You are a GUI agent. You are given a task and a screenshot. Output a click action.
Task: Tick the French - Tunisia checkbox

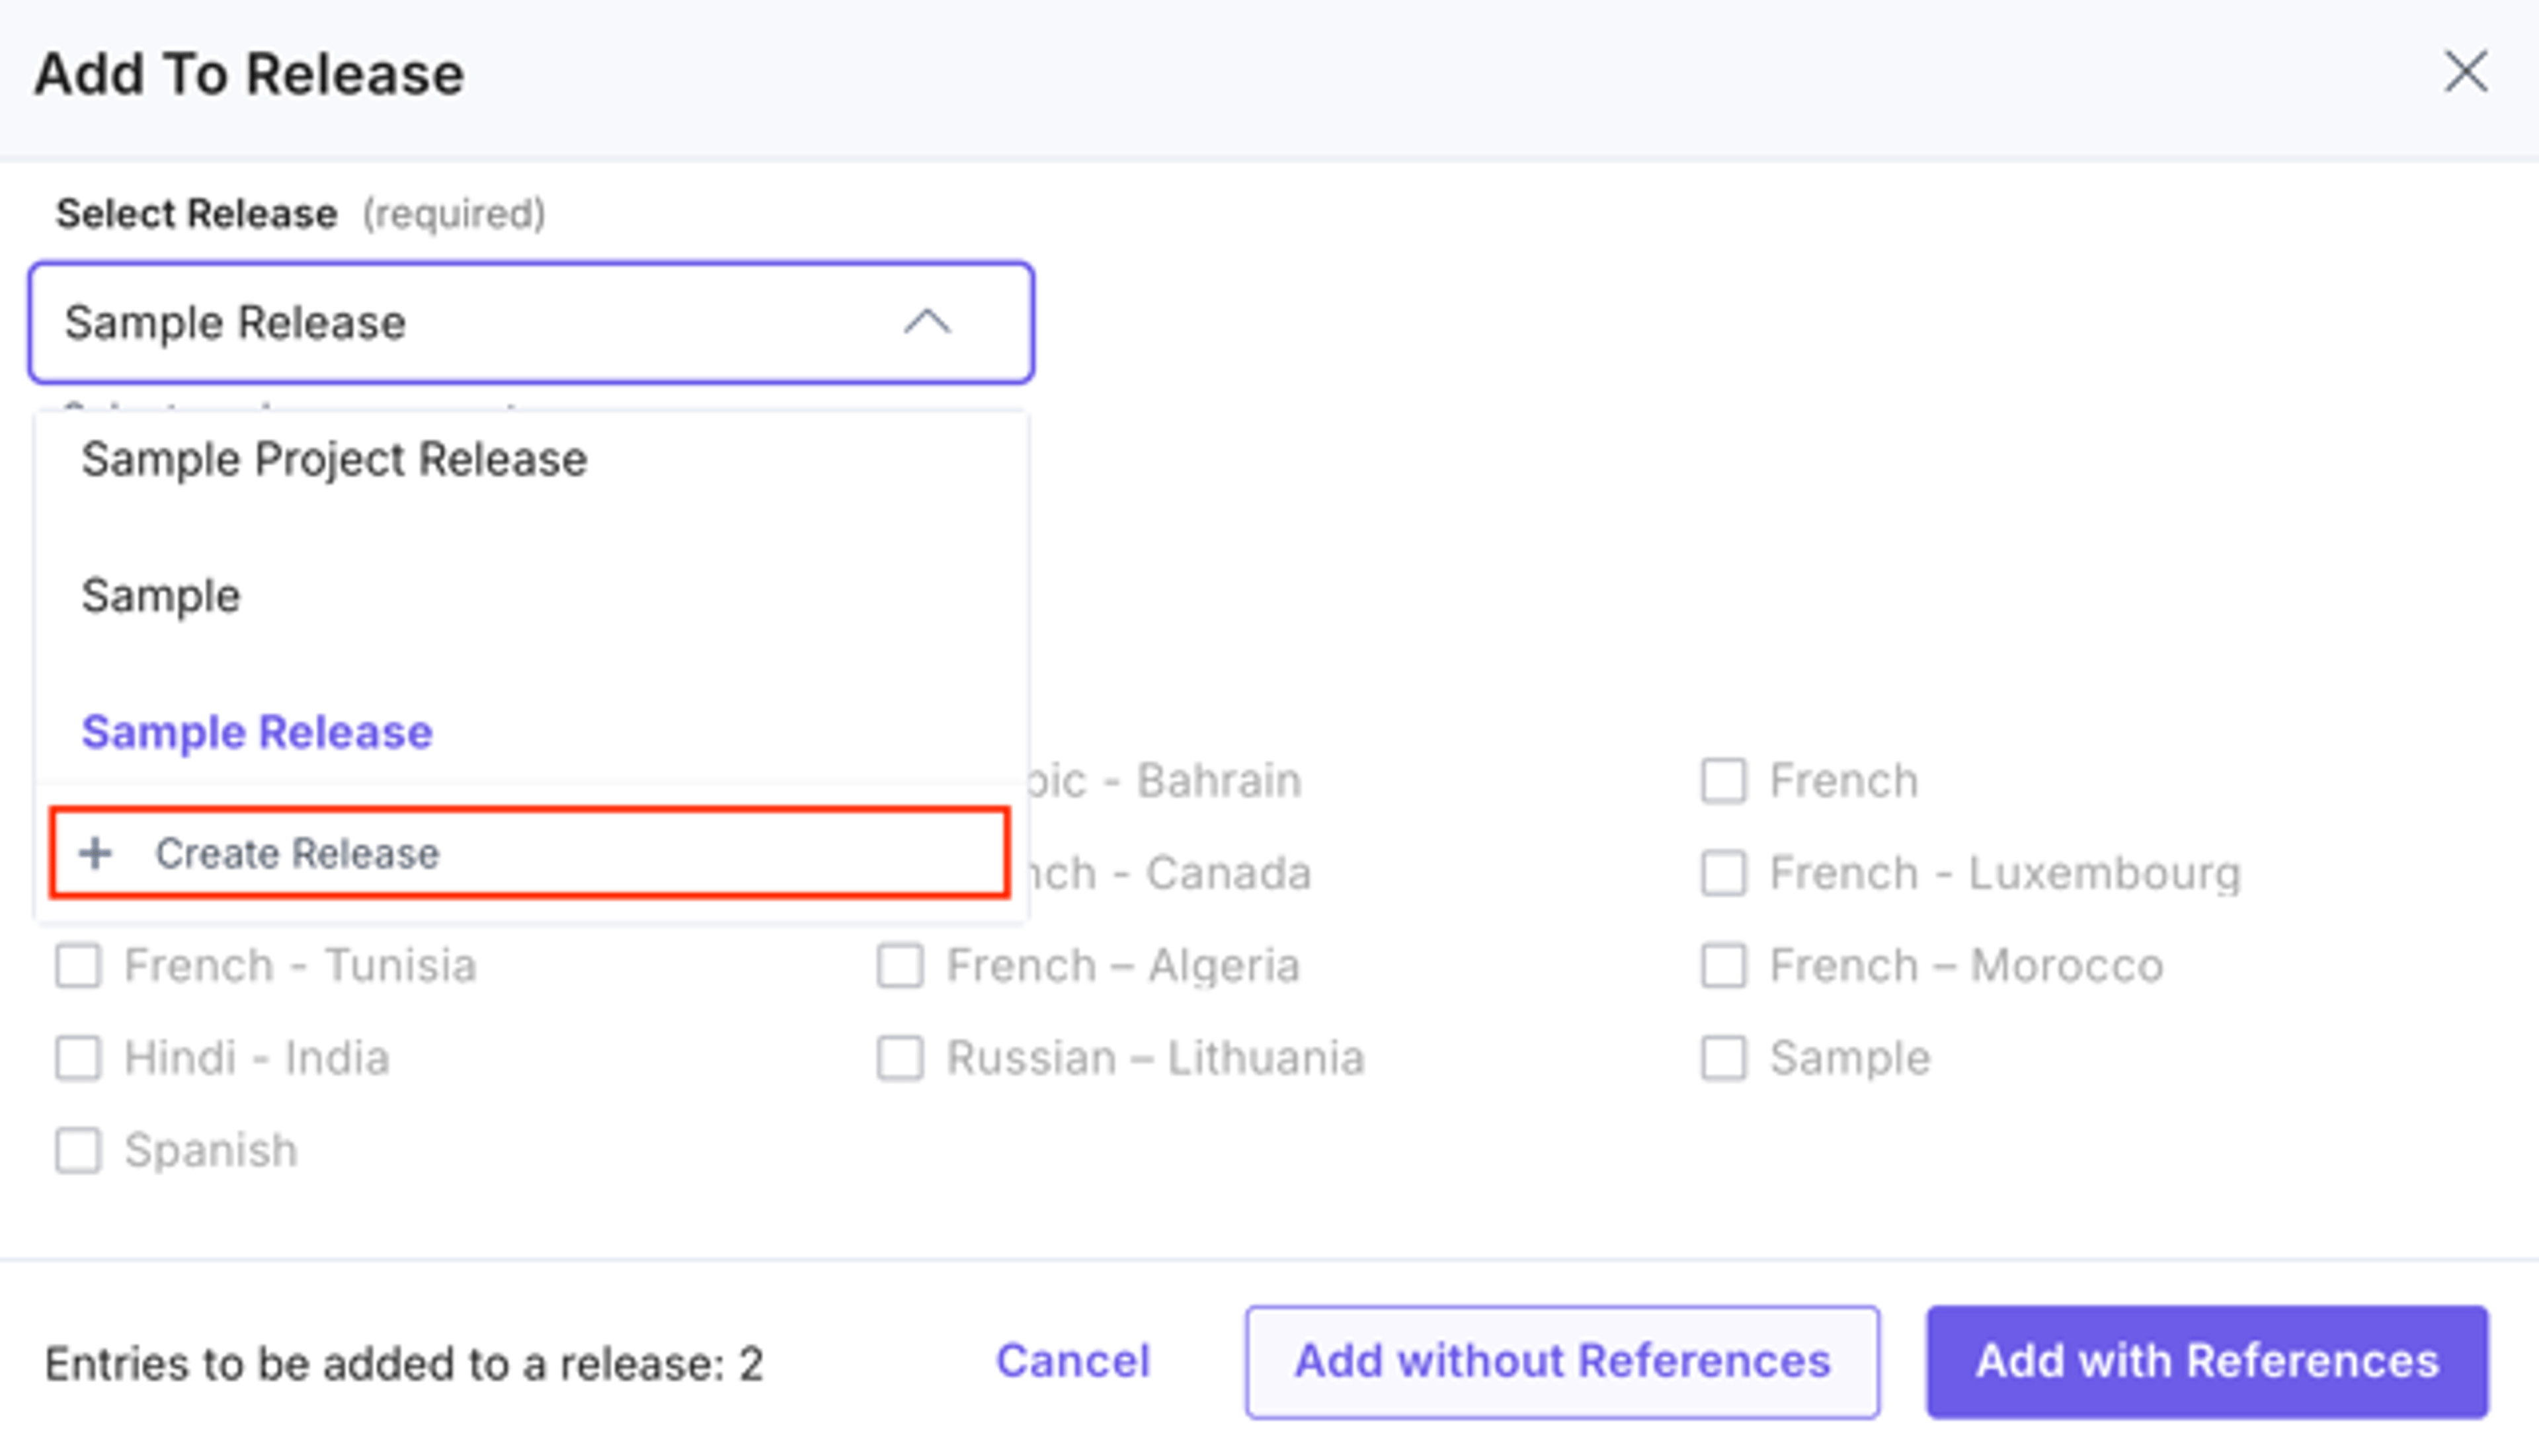(x=78, y=965)
